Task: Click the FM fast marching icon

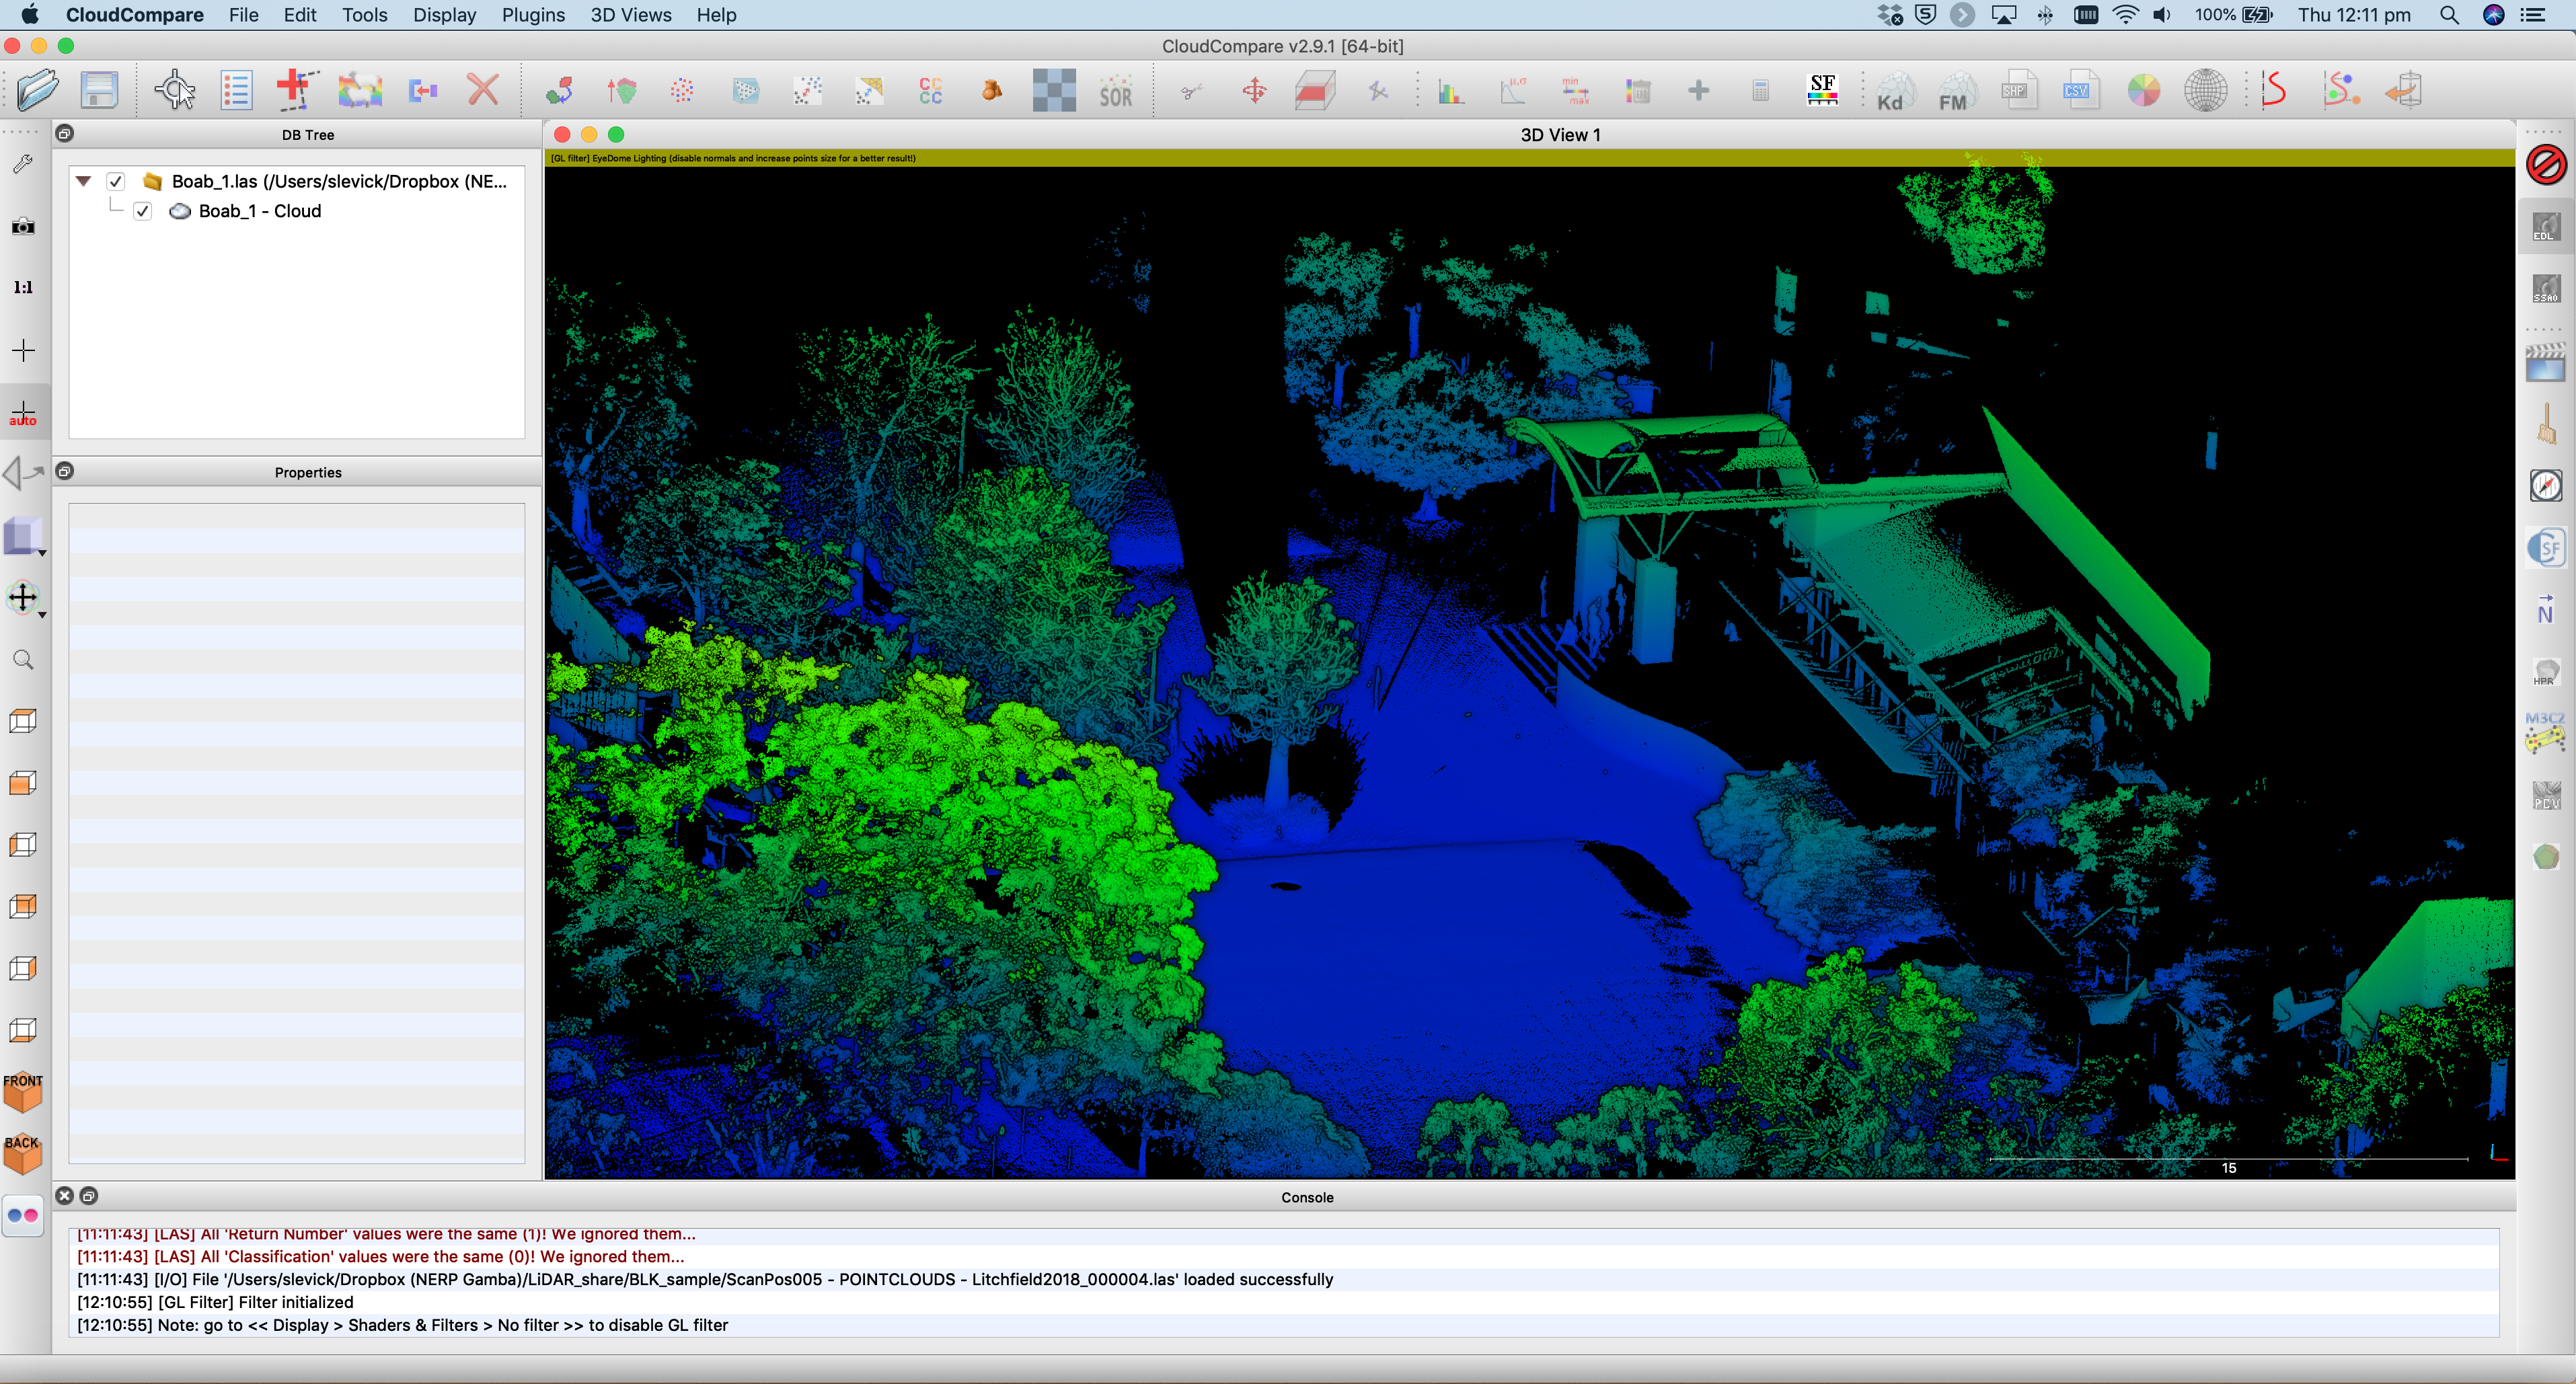Action: (1956, 91)
